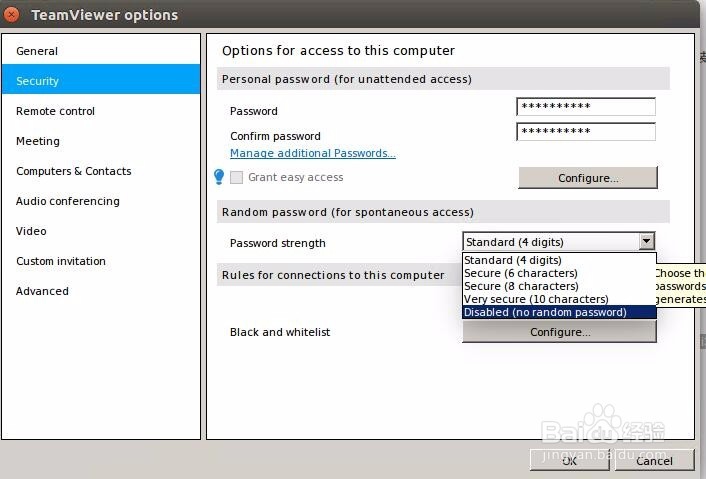706x479 pixels.
Task: Click Personal password section header
Action: [443, 79]
